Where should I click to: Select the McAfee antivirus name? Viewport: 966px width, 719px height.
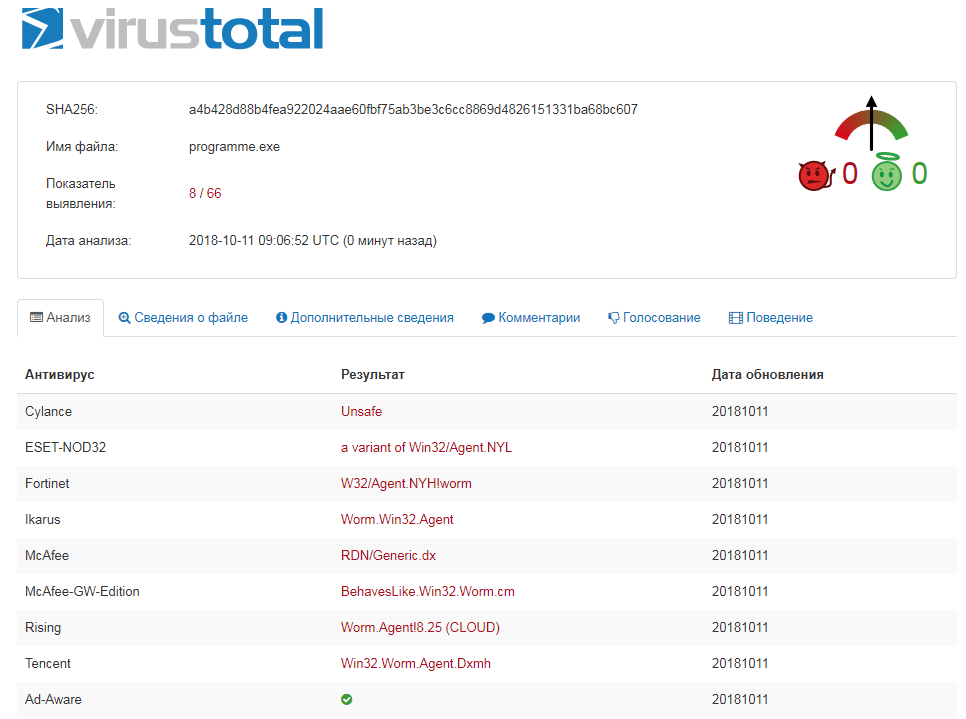[47, 556]
